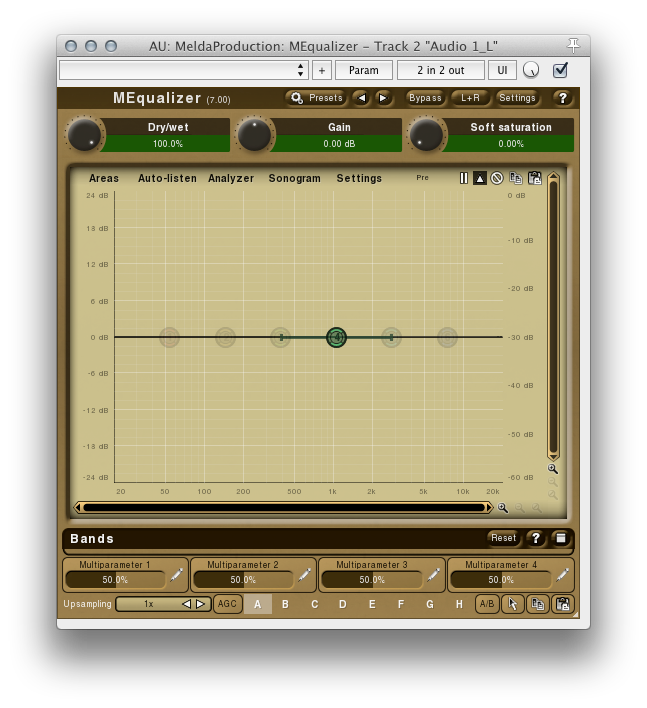Open the Auto-listen menu
This screenshot has width=647, height=708.
click(168, 178)
